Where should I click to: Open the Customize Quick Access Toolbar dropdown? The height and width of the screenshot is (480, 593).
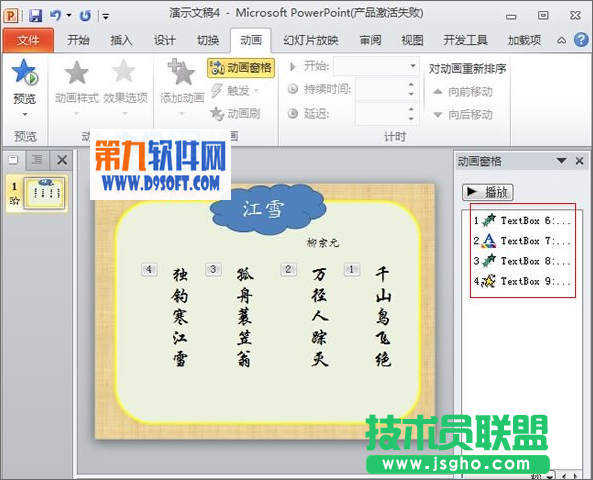(x=106, y=16)
